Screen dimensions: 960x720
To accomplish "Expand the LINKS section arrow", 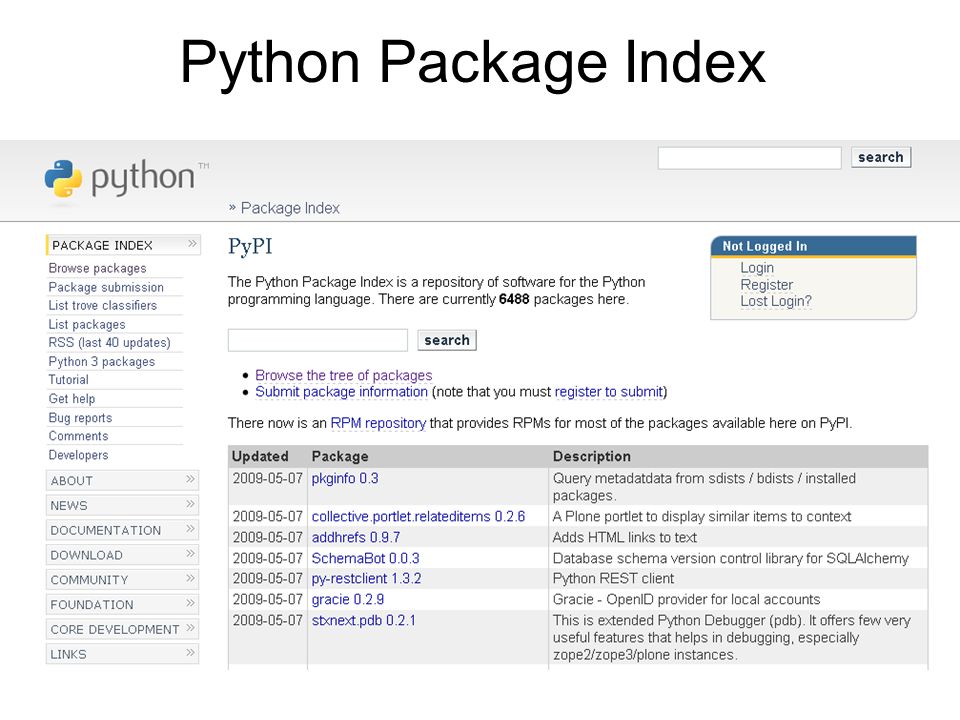I will click(190, 653).
